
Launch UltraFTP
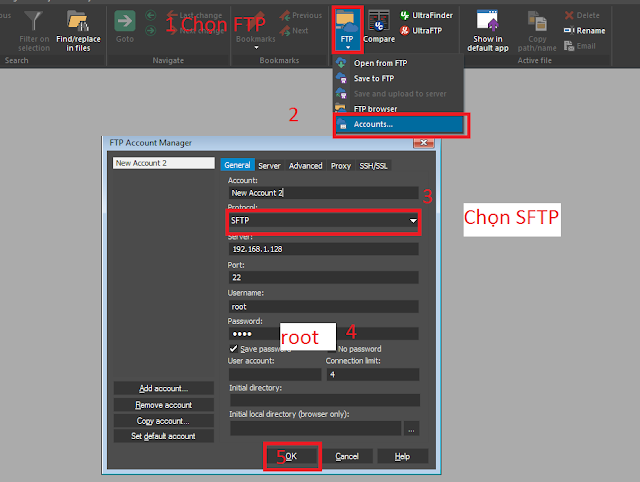421,31
